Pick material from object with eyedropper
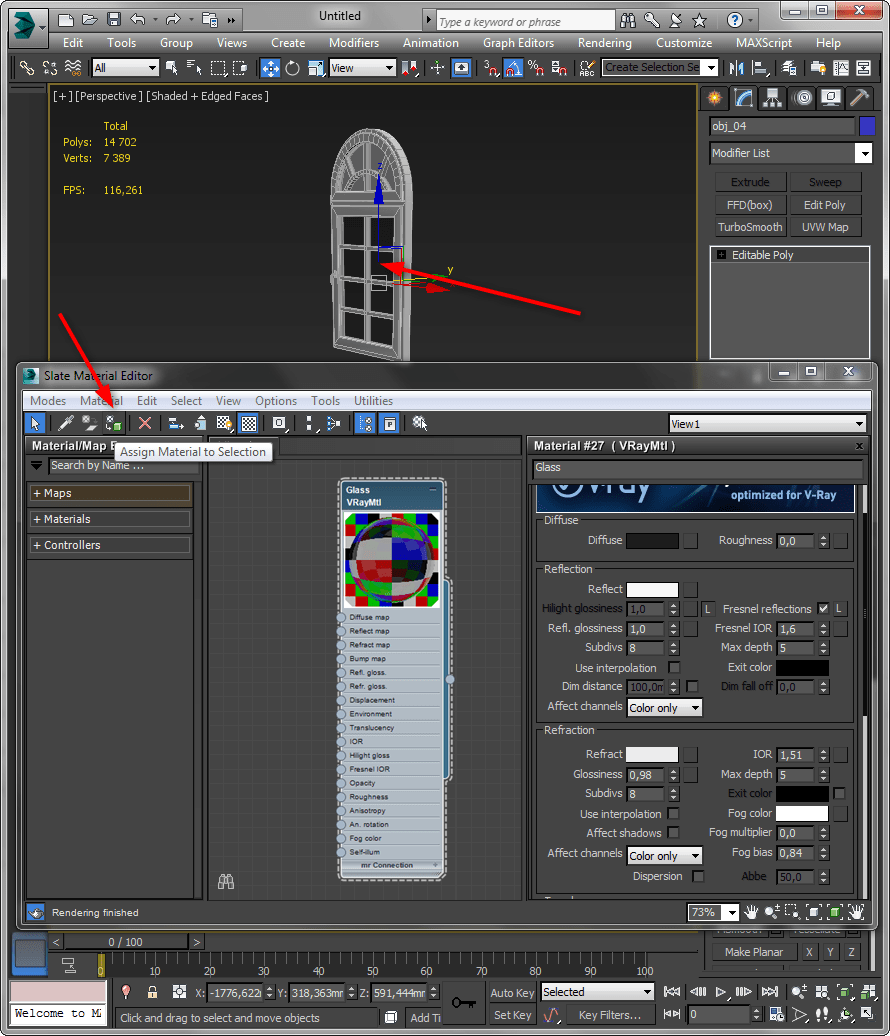This screenshot has height=1036, width=890. click(x=65, y=424)
